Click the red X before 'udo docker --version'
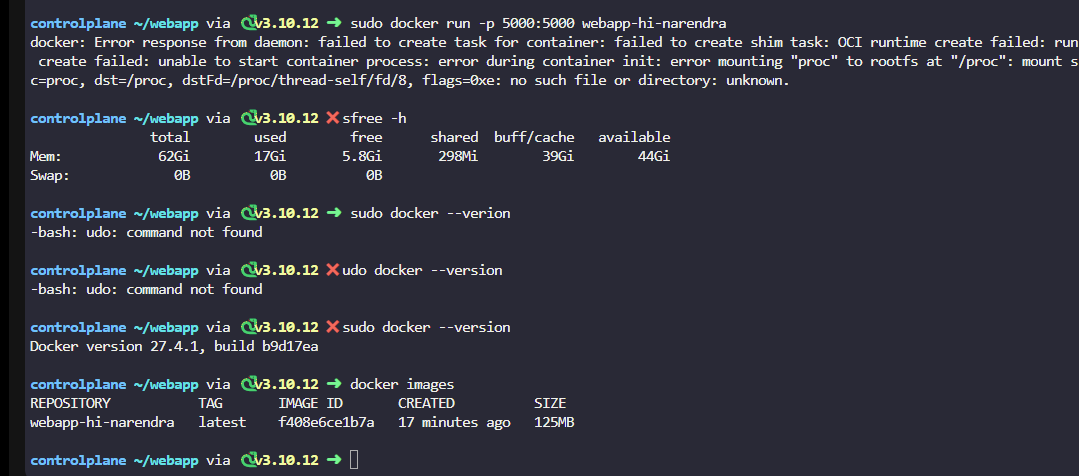1079x476 pixels. (333, 270)
